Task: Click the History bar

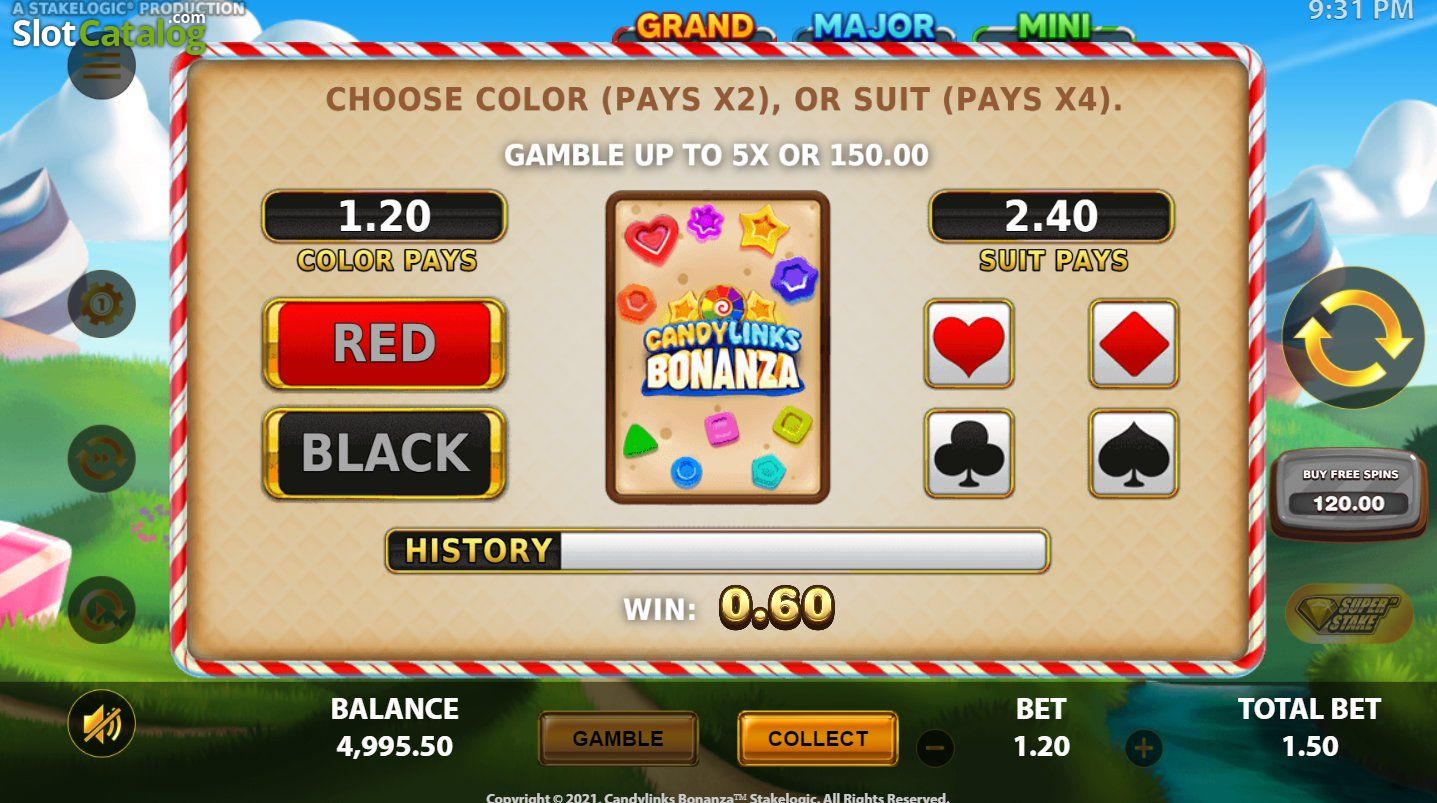Action: point(718,550)
